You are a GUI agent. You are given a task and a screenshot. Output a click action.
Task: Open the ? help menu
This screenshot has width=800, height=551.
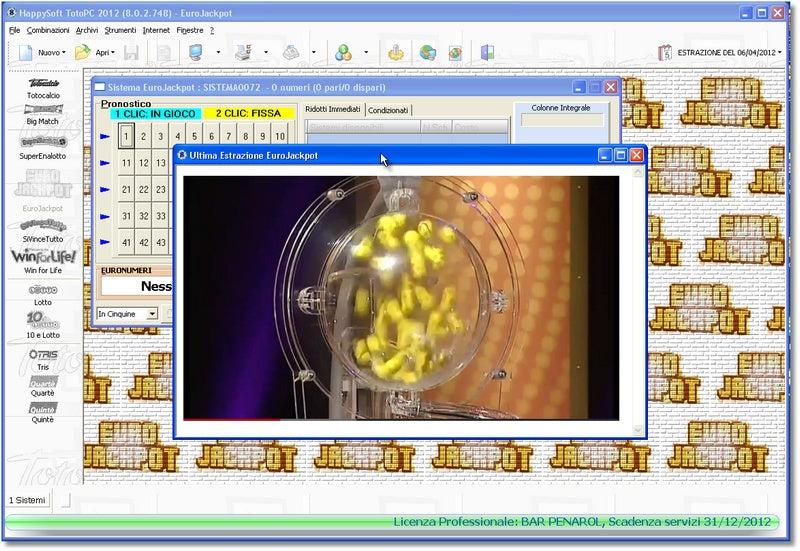click(212, 30)
